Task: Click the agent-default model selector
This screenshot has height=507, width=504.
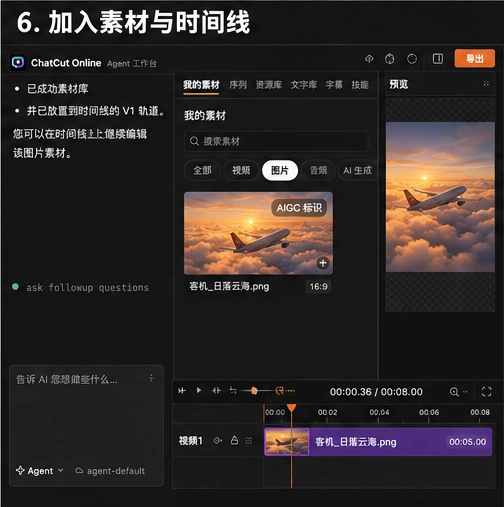Action: (110, 471)
